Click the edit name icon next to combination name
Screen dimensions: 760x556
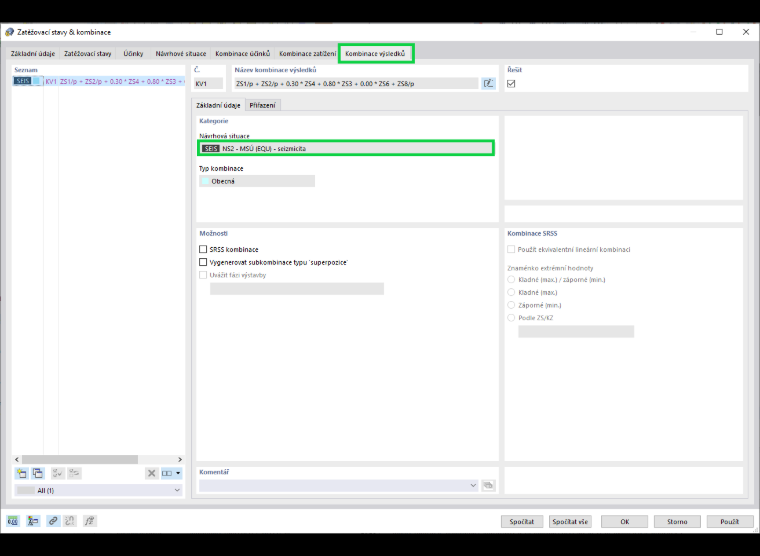pos(488,83)
